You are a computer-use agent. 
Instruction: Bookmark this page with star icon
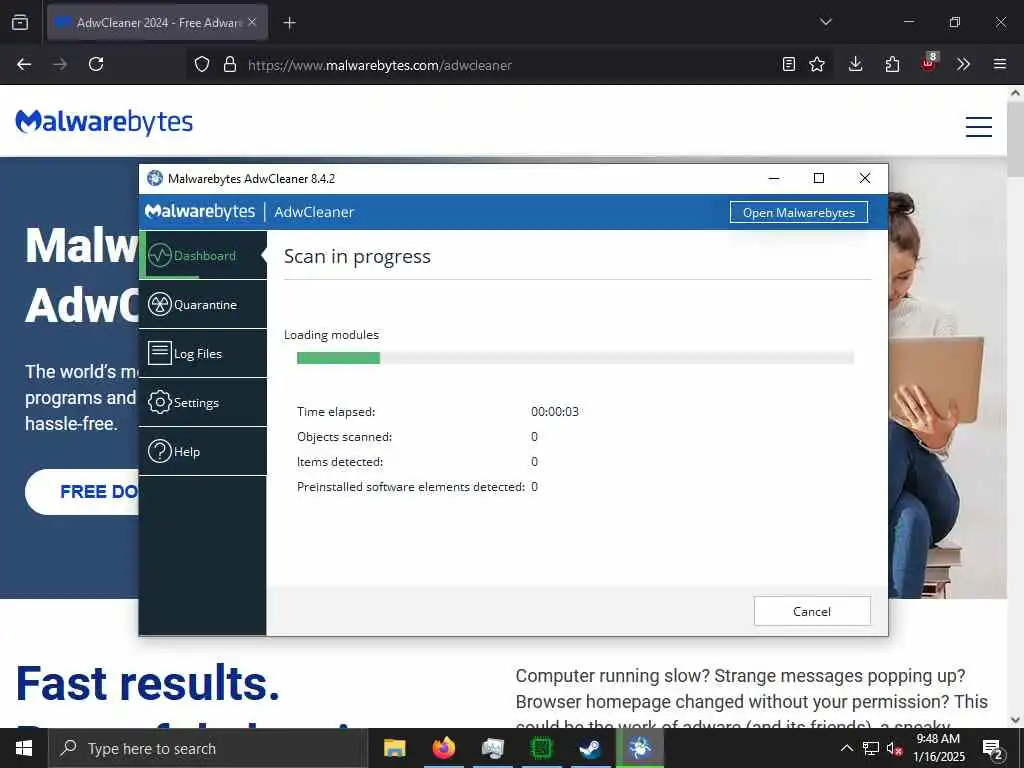point(817,64)
